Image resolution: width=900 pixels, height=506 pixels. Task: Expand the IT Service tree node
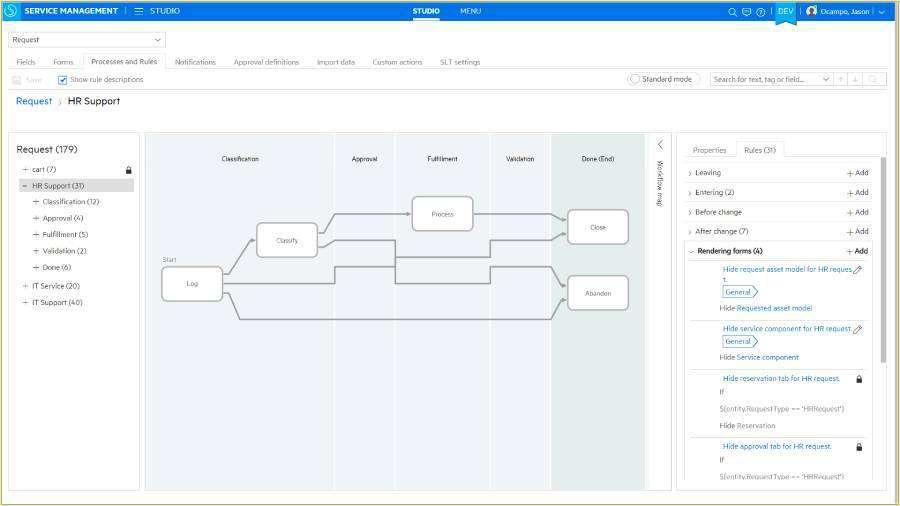point(26,286)
